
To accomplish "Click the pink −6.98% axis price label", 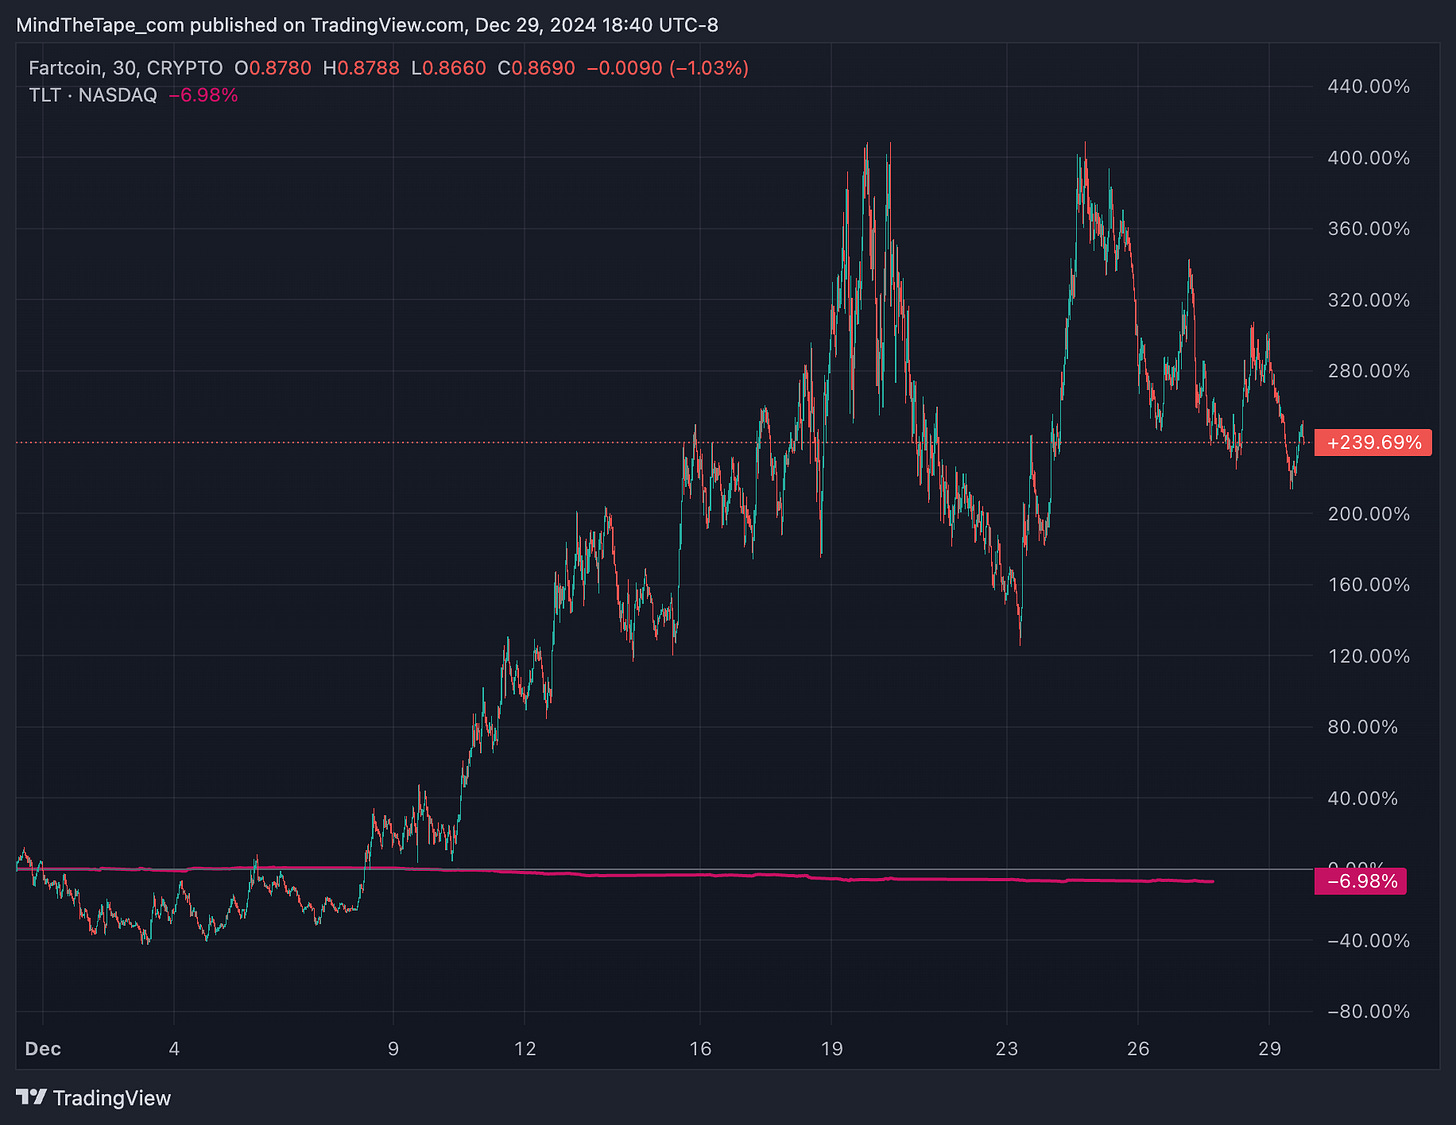I will 1361,881.
